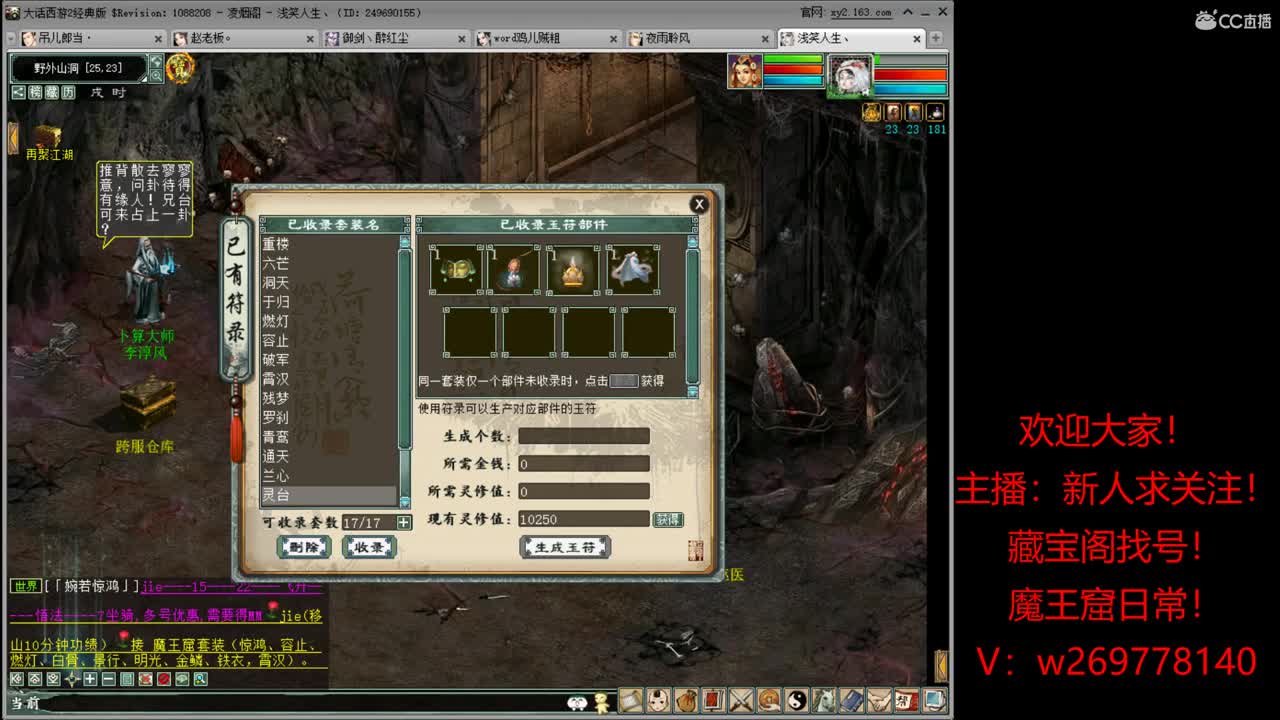This screenshot has width=1280, height=720.
Task: Select 洞天 in the set list
Action: (x=329, y=283)
